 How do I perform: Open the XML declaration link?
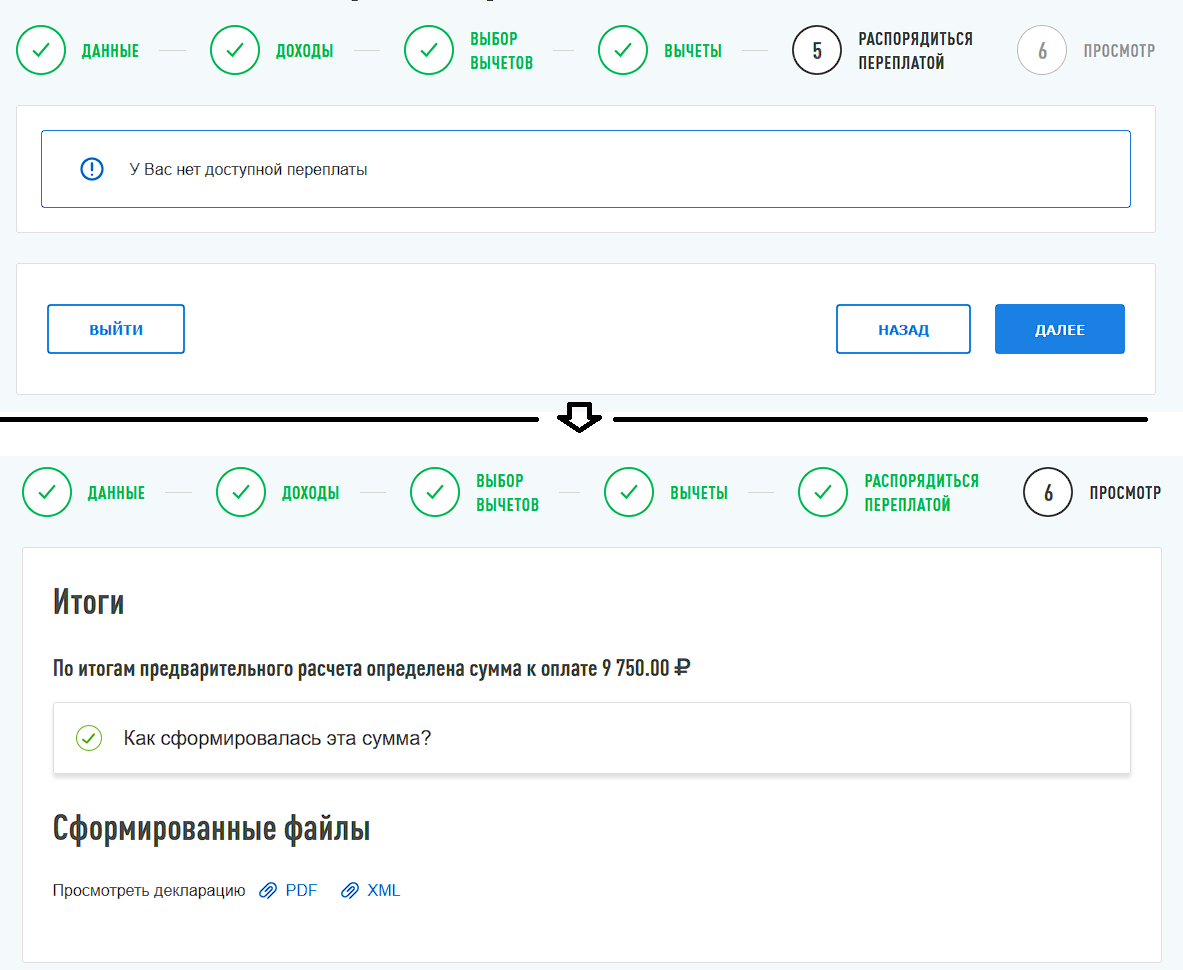(x=383, y=890)
